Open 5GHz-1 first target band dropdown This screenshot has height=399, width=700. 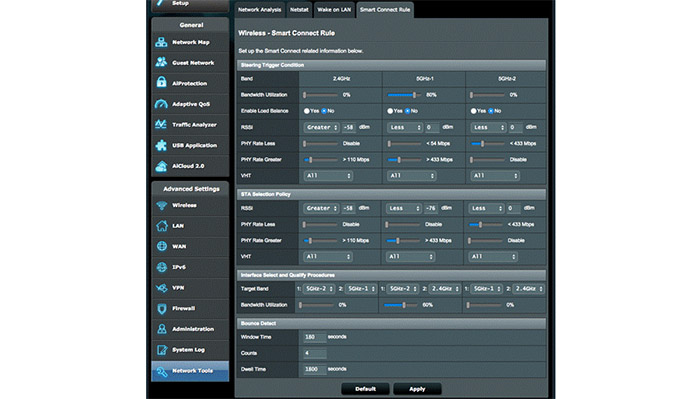tap(402, 289)
